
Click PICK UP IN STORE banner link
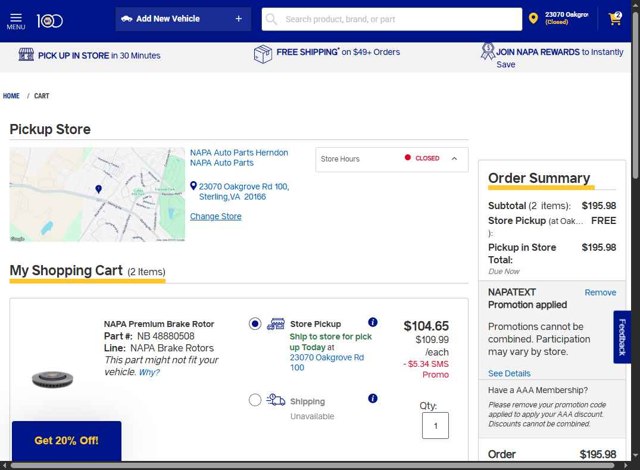[x=99, y=55]
